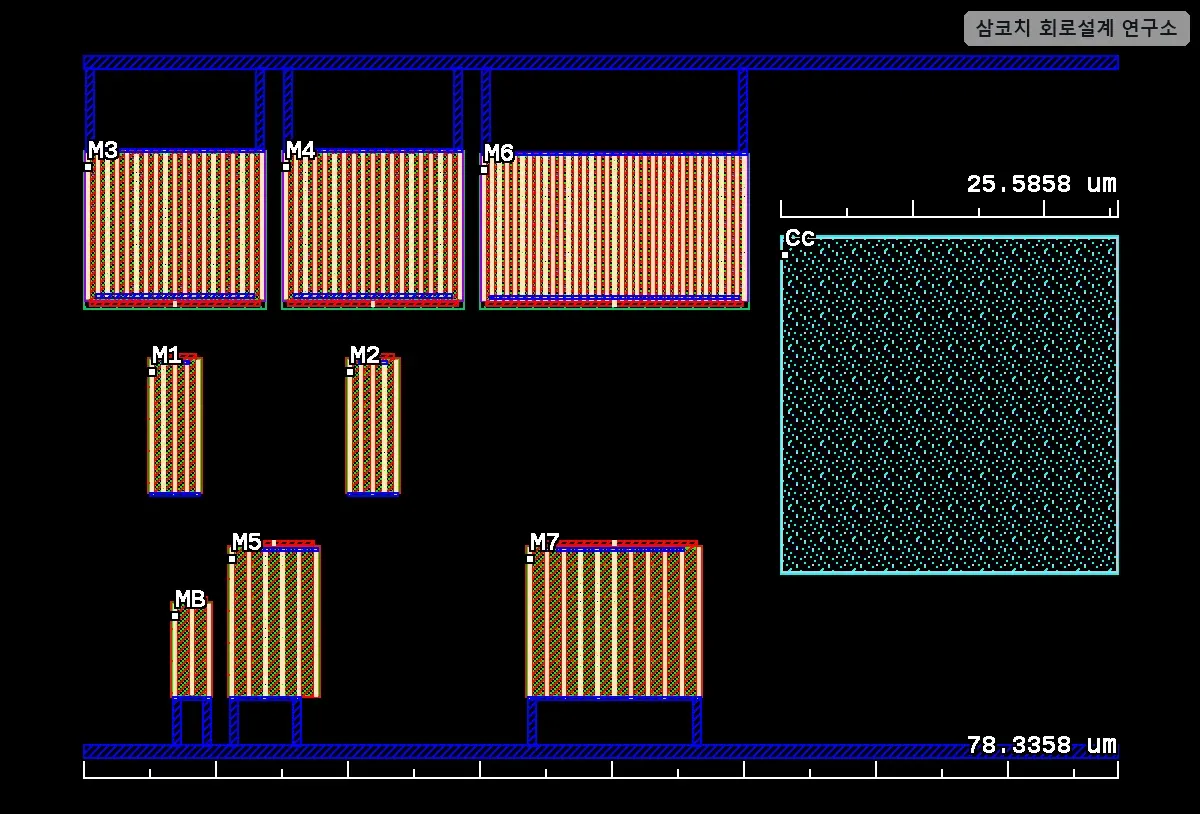This screenshot has height=814, width=1200.
Task: Click the M1 label text
Action: pyautogui.click(x=167, y=356)
